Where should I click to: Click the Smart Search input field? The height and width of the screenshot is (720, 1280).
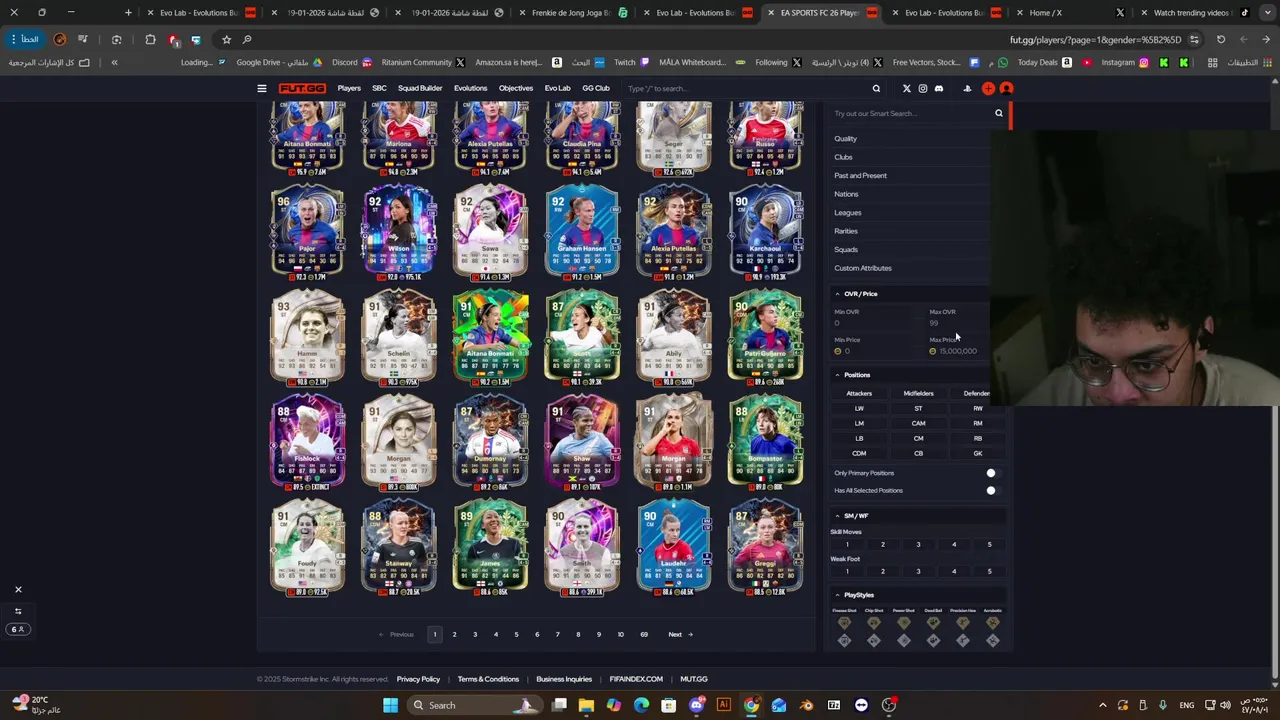(x=912, y=113)
